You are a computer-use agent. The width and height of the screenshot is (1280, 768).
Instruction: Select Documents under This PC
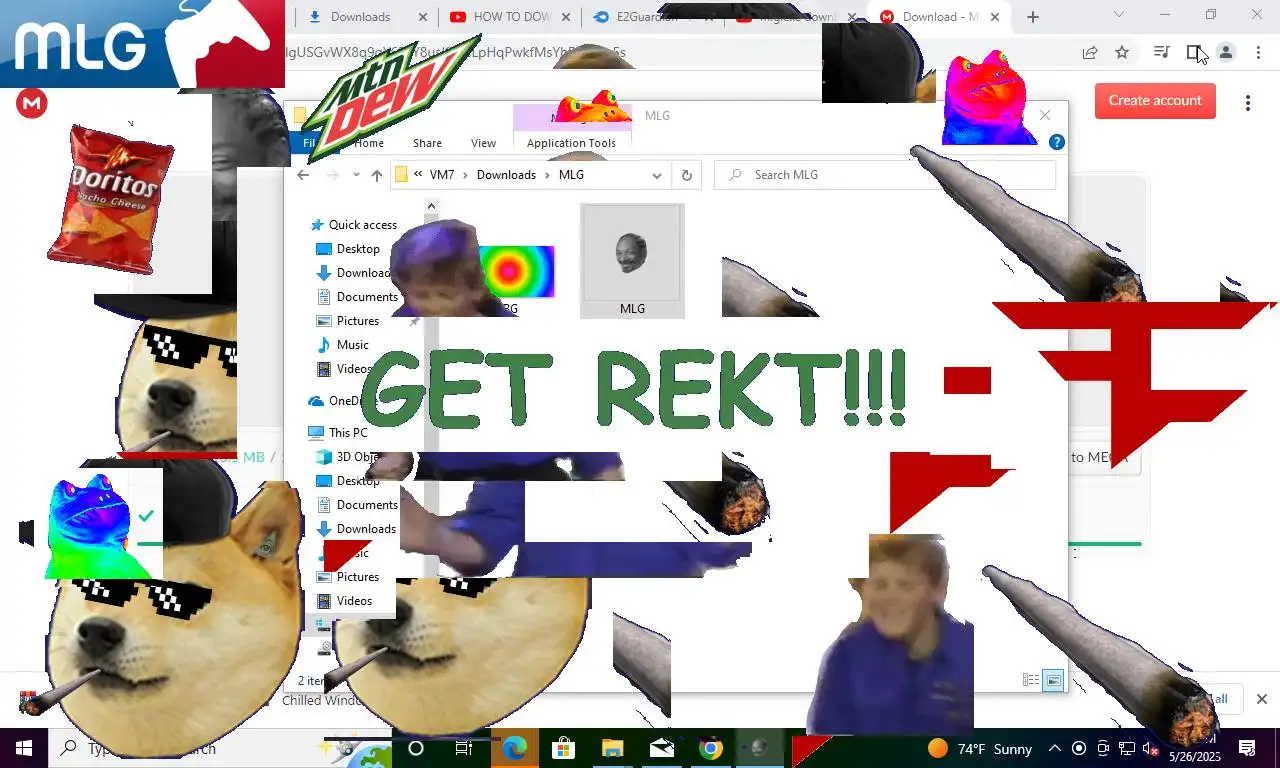(357, 505)
